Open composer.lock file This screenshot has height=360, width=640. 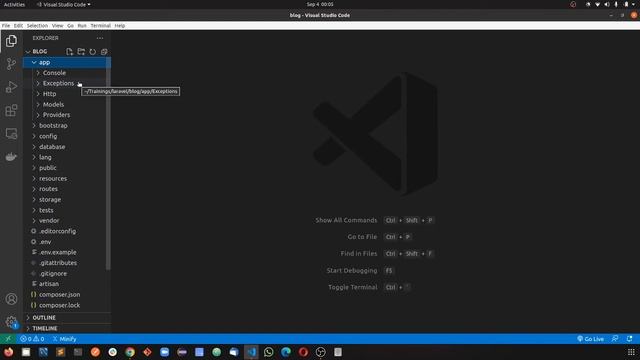66,305
